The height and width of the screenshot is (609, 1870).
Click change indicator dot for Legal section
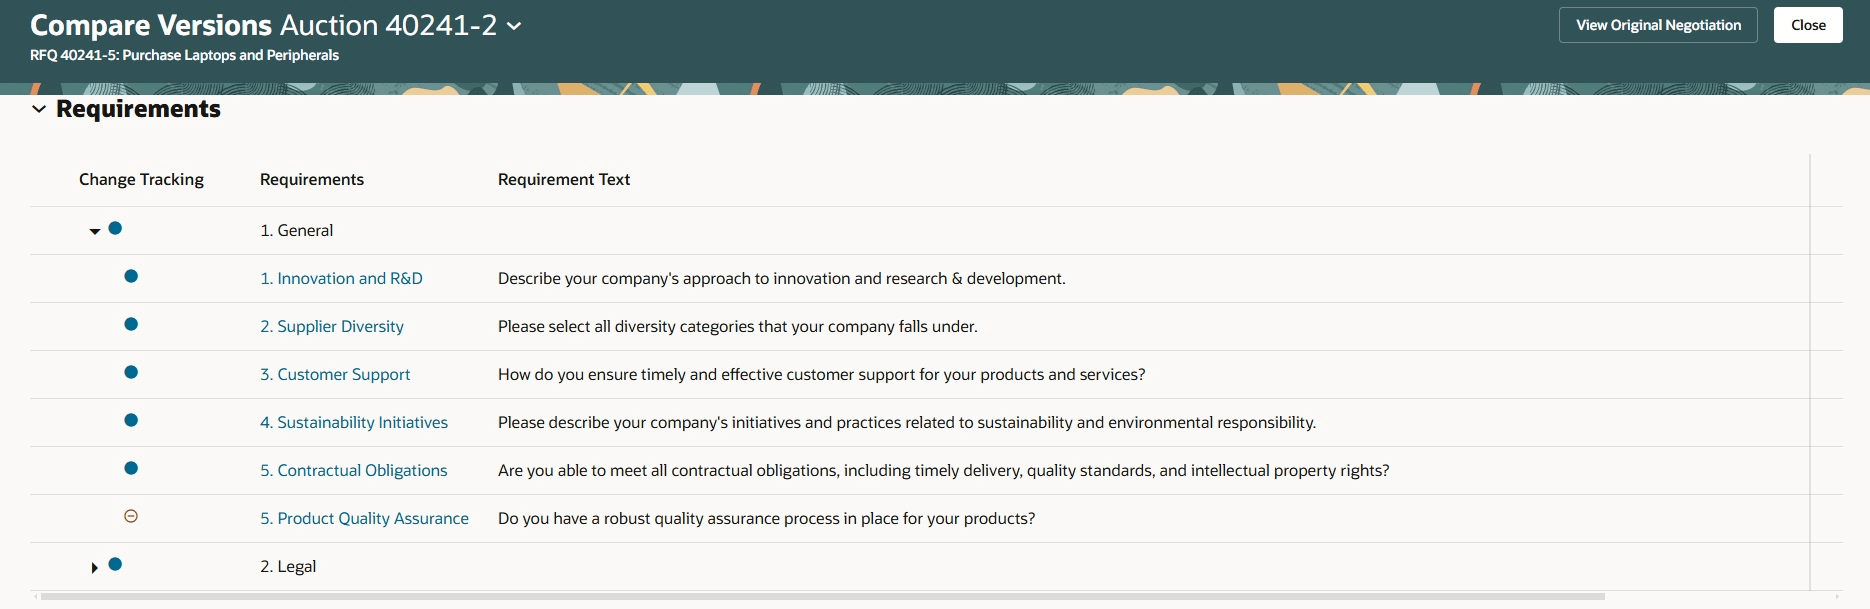[x=115, y=564]
